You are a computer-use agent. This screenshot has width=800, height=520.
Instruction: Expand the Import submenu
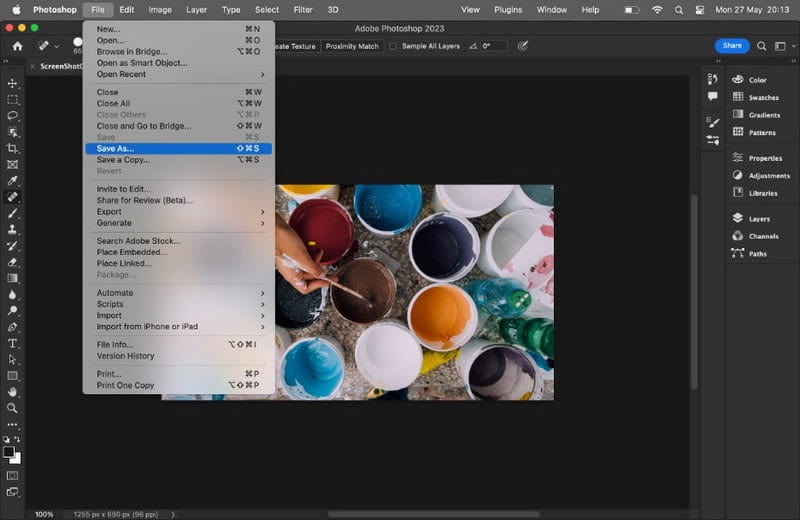(x=179, y=315)
